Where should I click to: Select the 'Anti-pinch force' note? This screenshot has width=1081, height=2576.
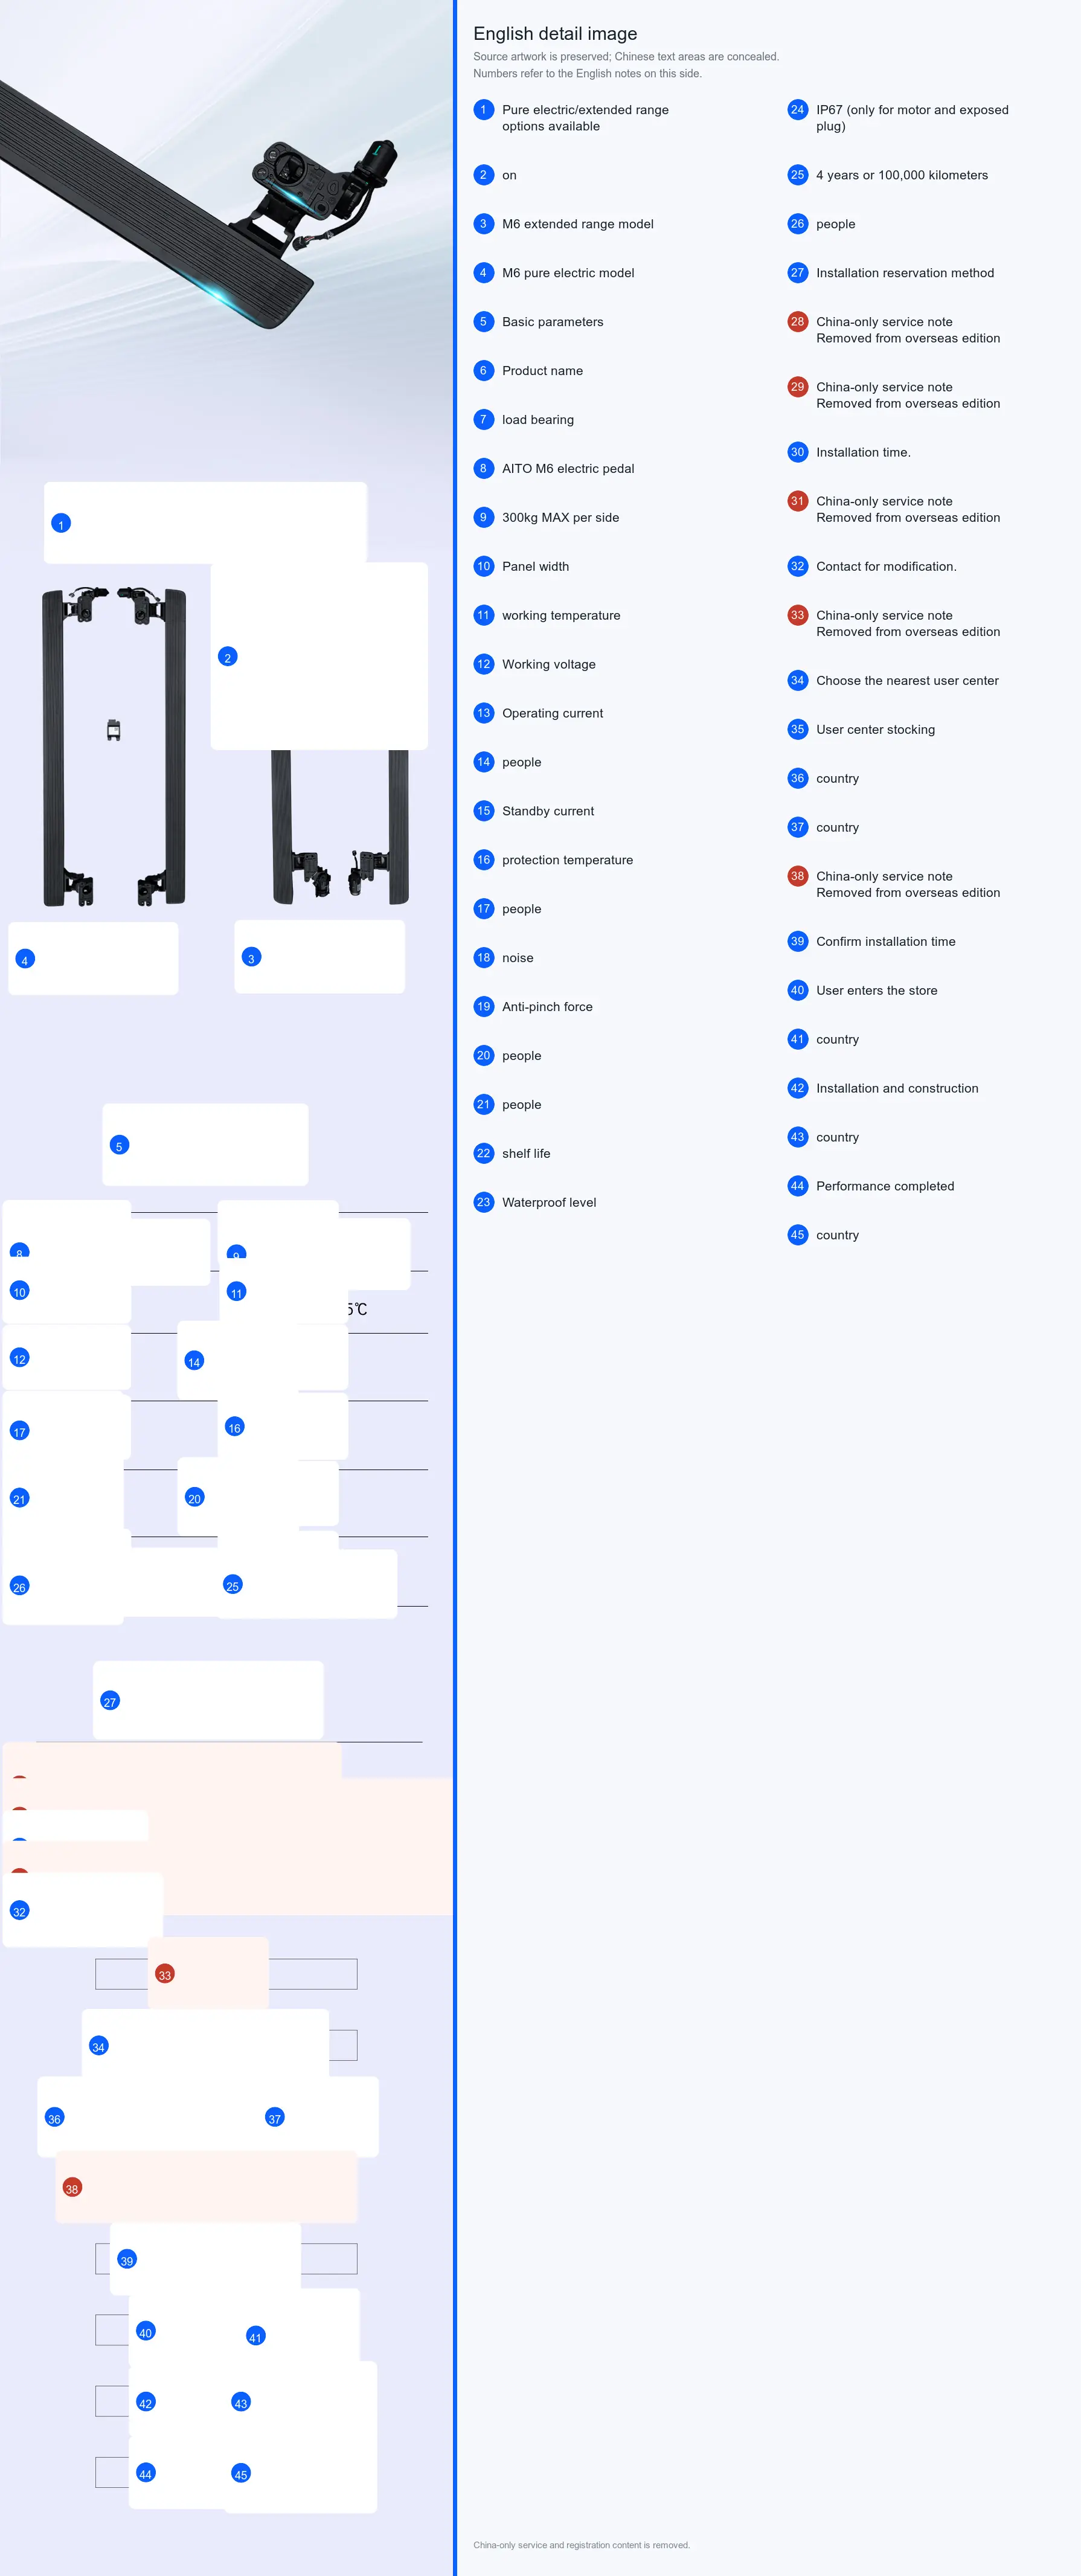coord(547,1007)
